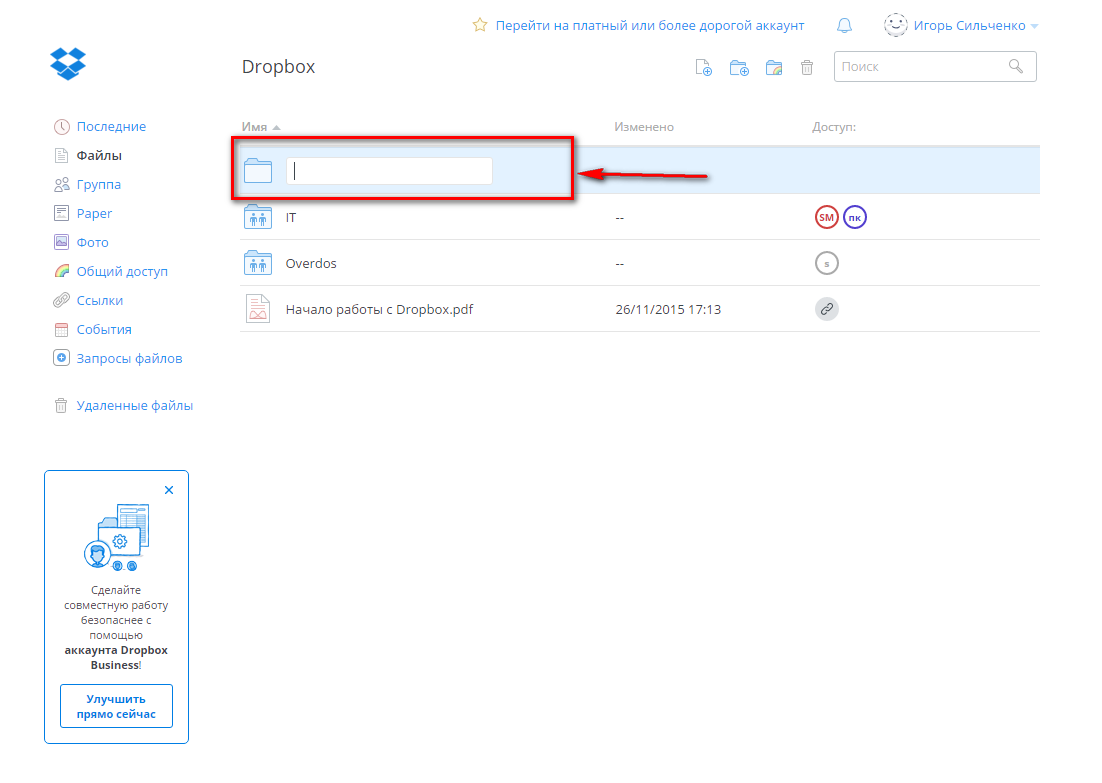Open Начало работы с Dropbox.pdf
The image size is (1102, 783).
[x=380, y=309]
